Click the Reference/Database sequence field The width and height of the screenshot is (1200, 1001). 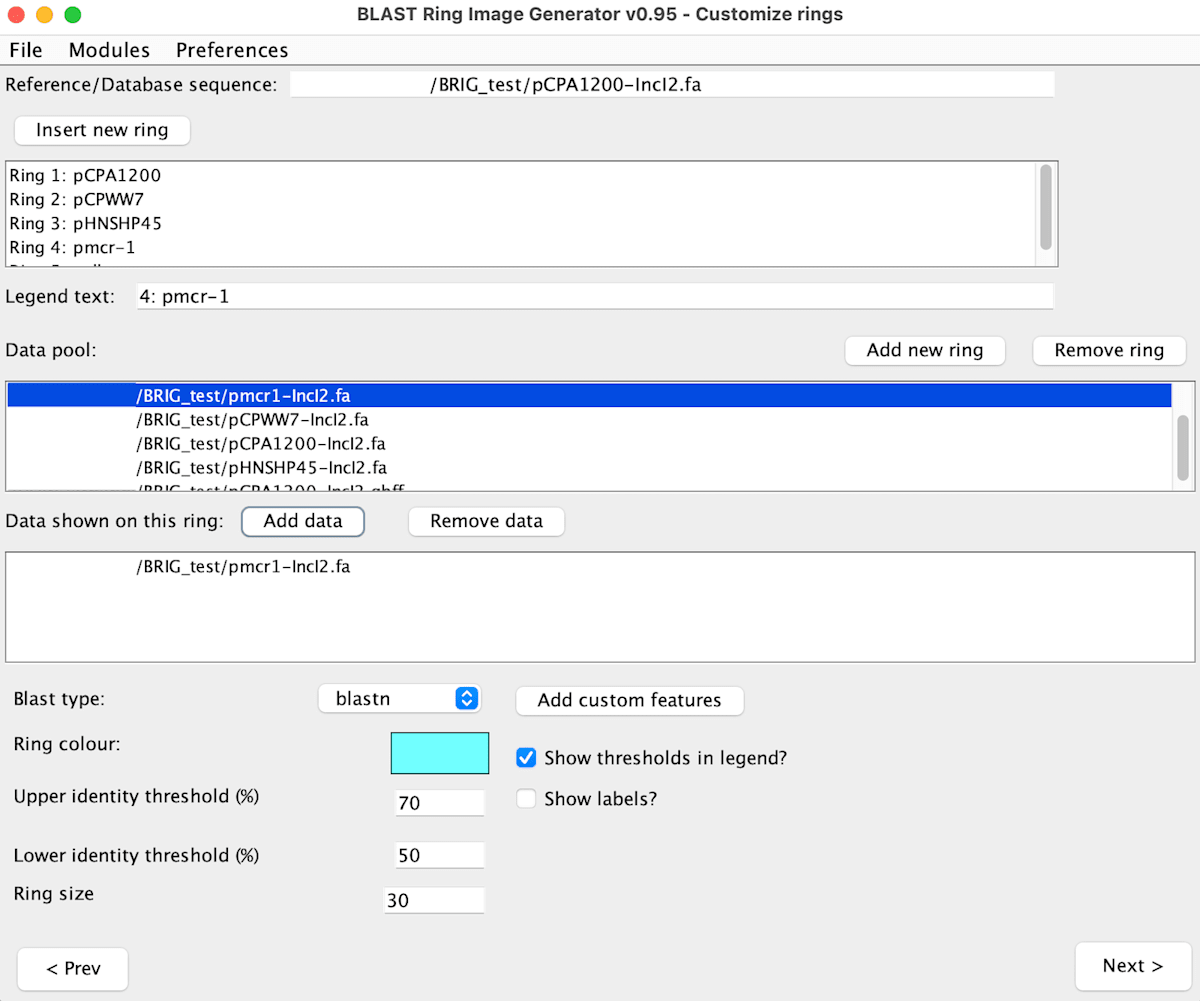point(672,84)
